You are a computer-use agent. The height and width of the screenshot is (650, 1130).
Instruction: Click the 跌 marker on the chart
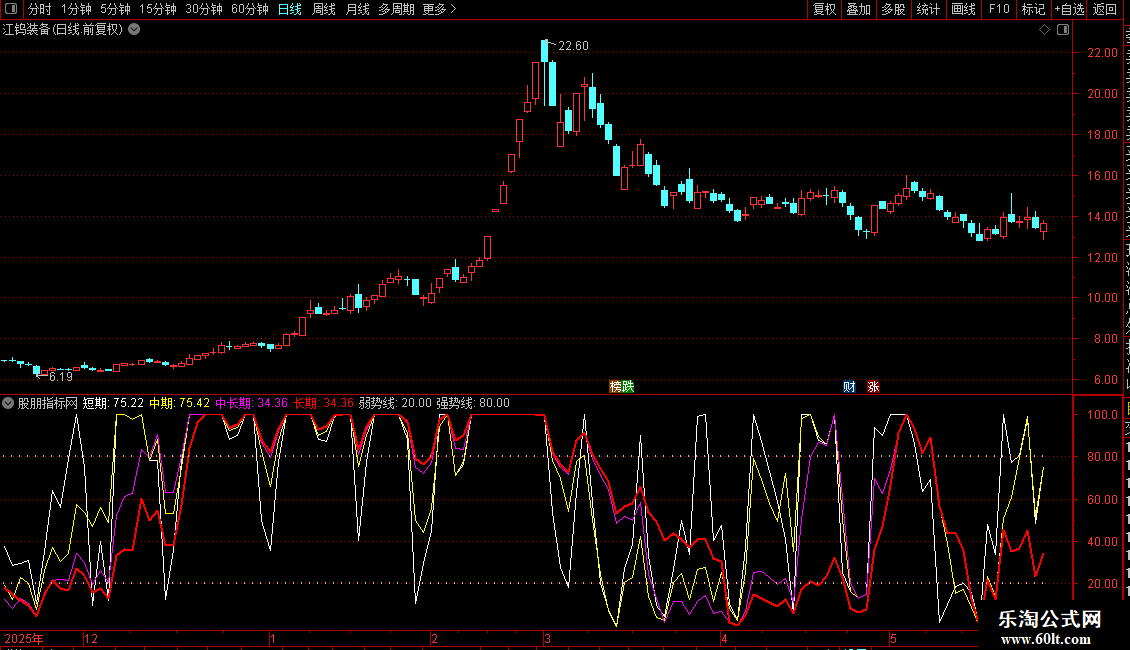(628, 387)
